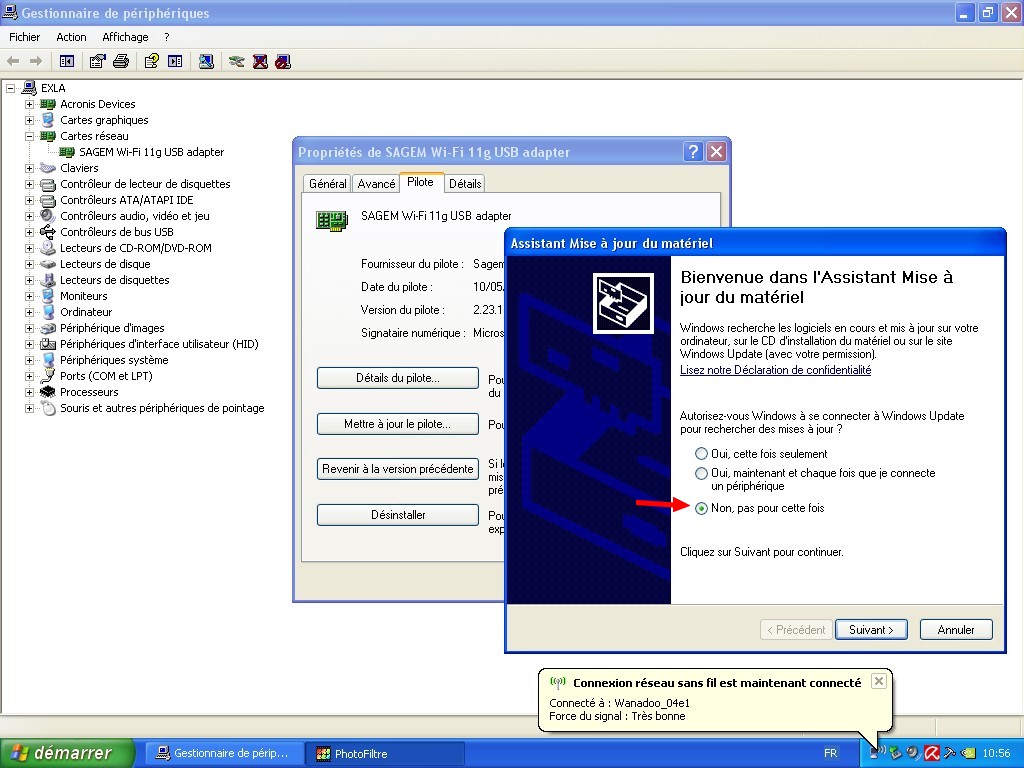Image resolution: width=1024 pixels, height=768 pixels.
Task: Select Périphérique d'images tree item
Action: click(112, 328)
